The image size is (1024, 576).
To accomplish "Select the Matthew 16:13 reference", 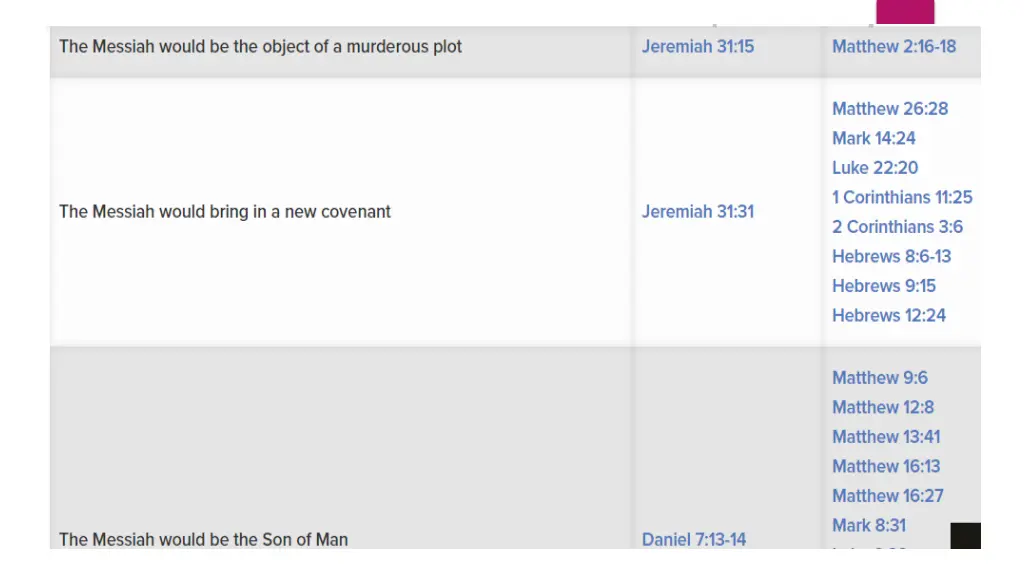I will pyautogui.click(x=886, y=466).
